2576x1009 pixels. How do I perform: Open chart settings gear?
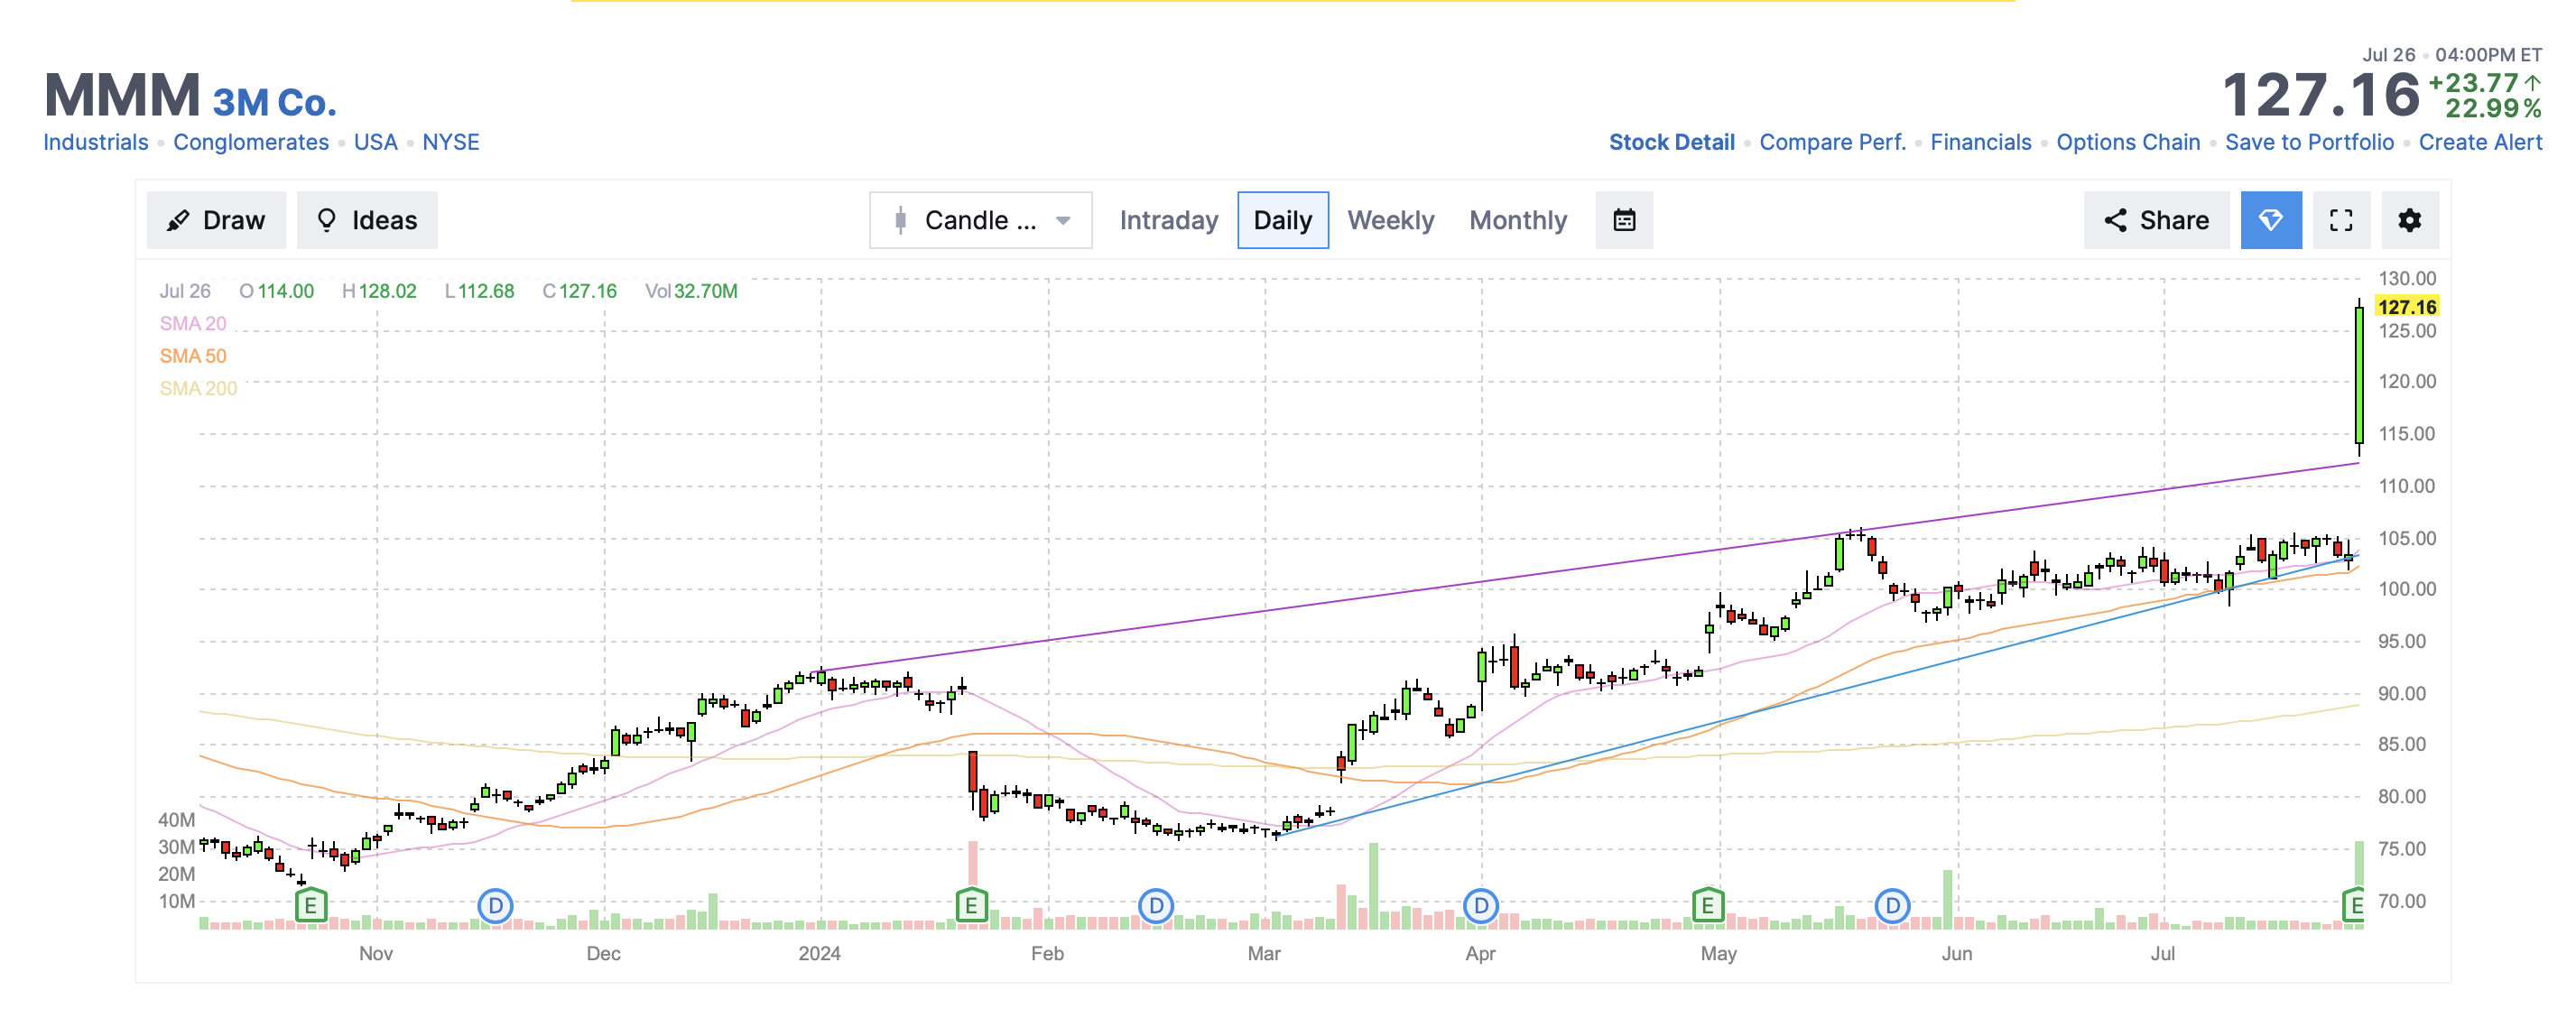click(x=2409, y=220)
